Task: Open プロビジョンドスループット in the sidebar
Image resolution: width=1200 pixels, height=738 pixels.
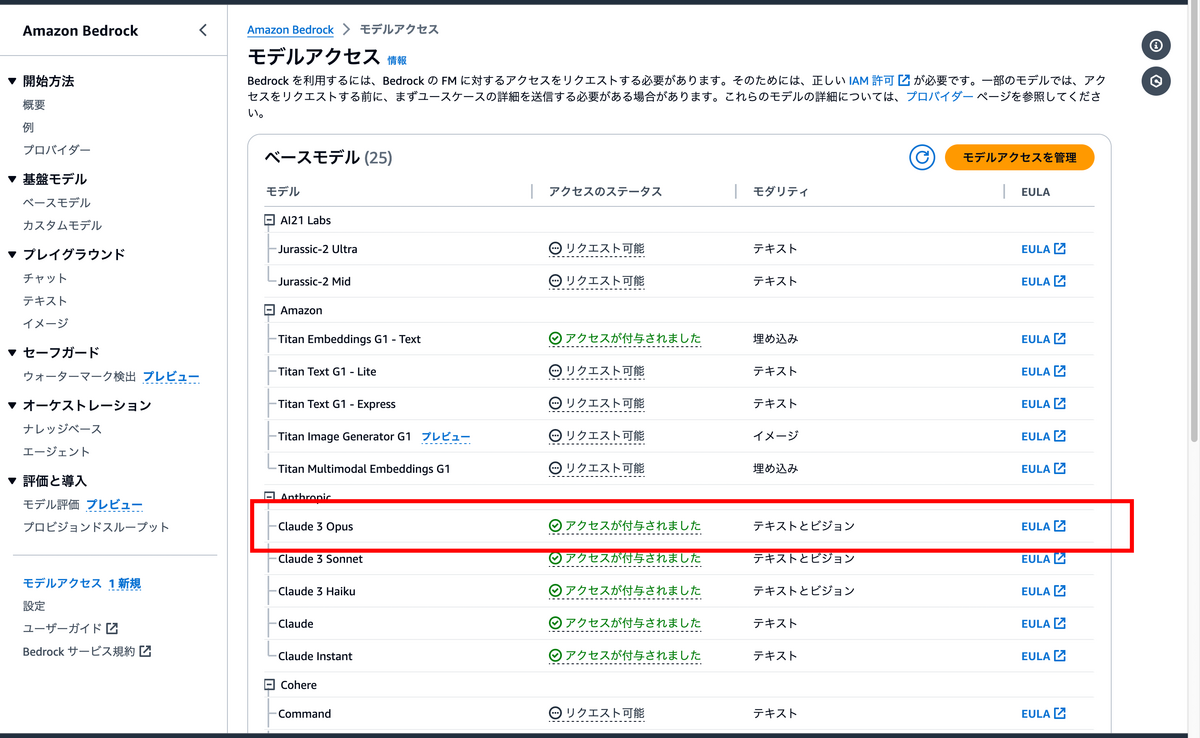Action: 96,527
